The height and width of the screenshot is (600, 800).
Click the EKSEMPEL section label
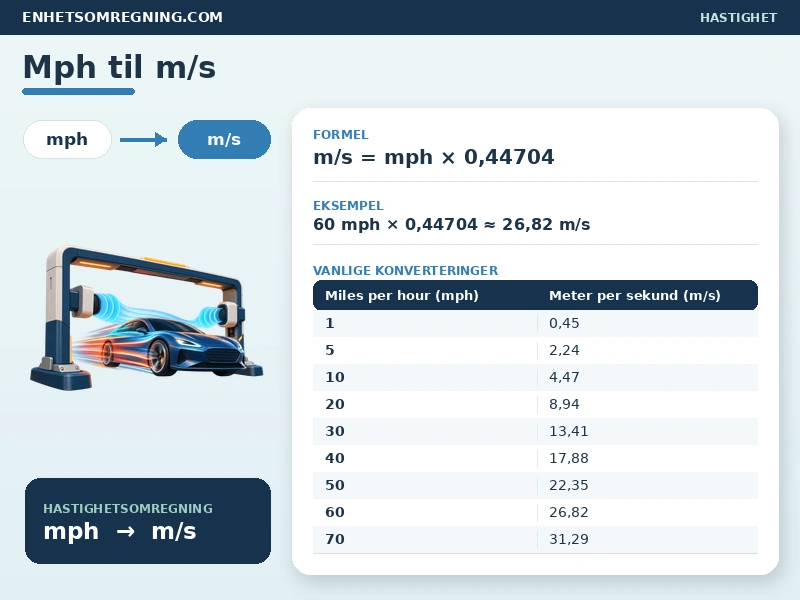click(348, 206)
